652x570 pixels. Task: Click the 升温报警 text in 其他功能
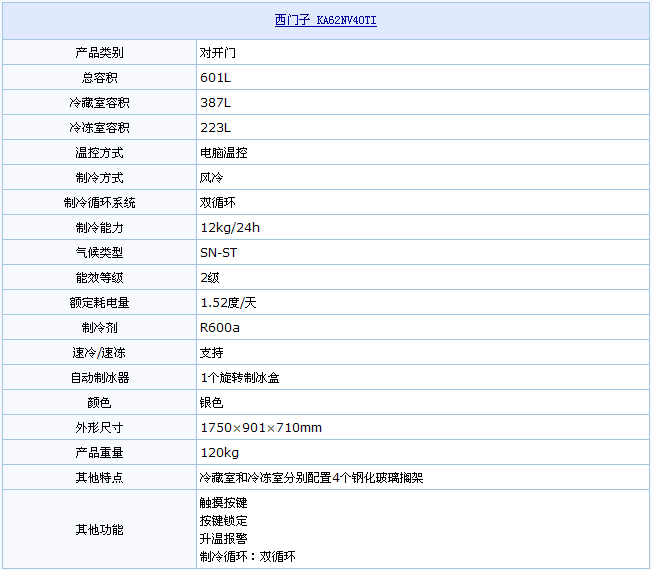click(x=224, y=539)
